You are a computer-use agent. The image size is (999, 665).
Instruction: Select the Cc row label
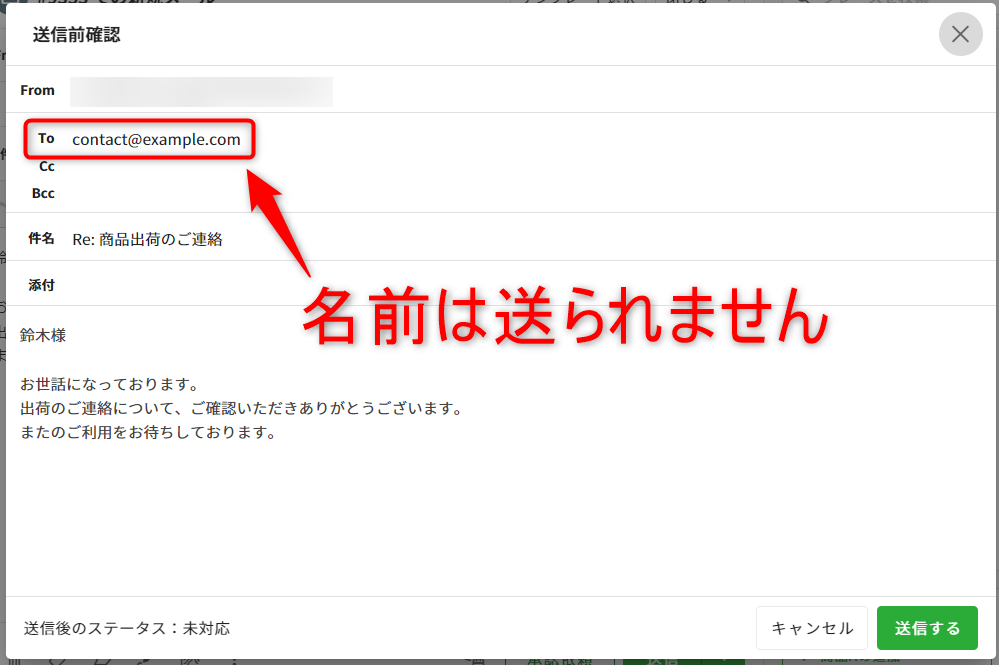[x=47, y=167]
